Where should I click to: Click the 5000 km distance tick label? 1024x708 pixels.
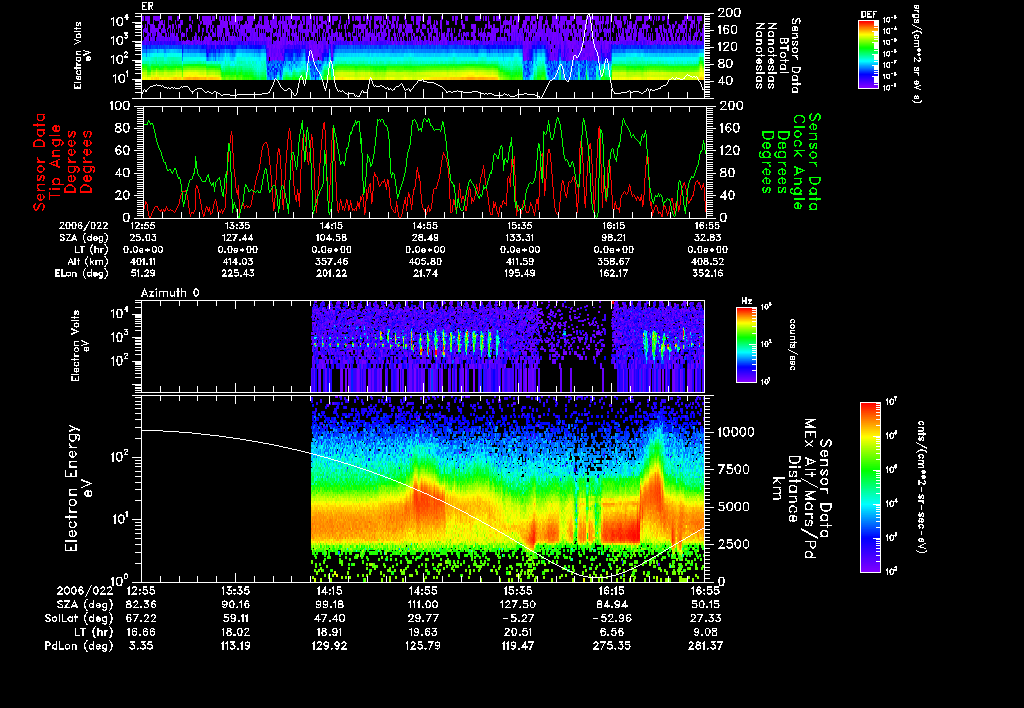[736, 506]
